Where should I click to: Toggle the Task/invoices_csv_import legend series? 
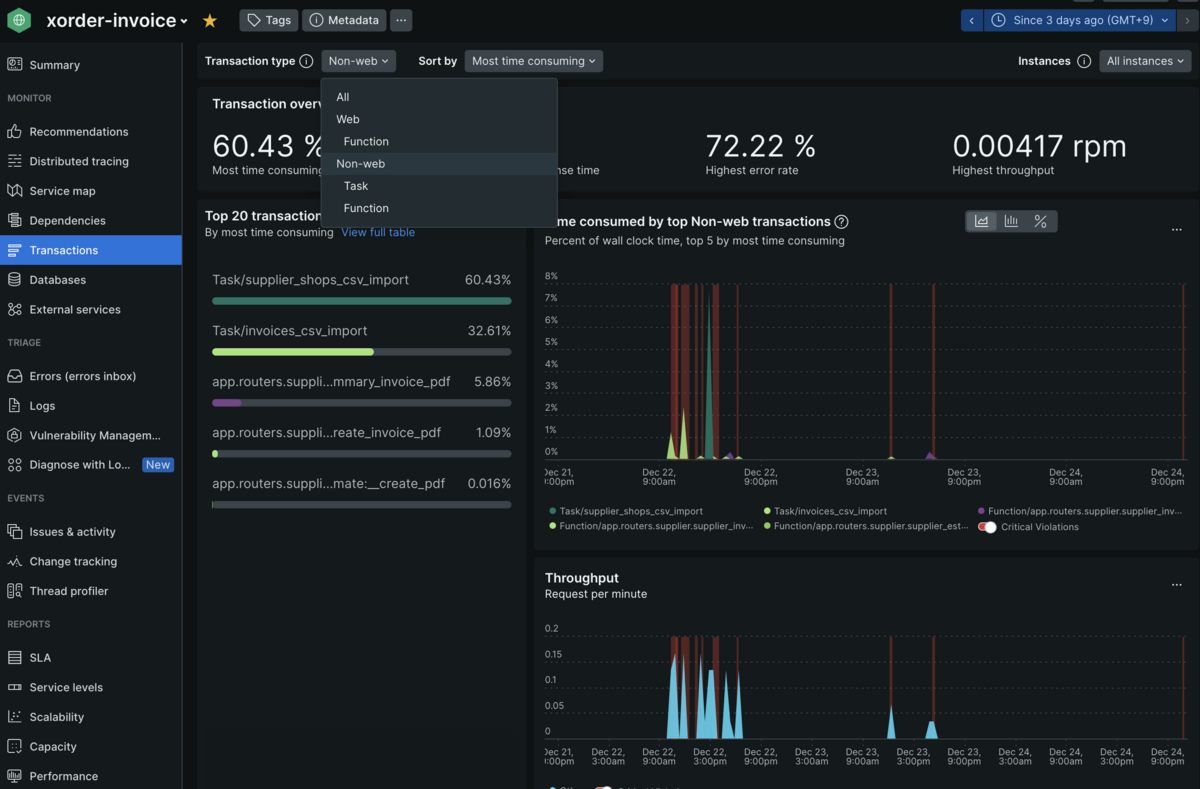(825, 511)
